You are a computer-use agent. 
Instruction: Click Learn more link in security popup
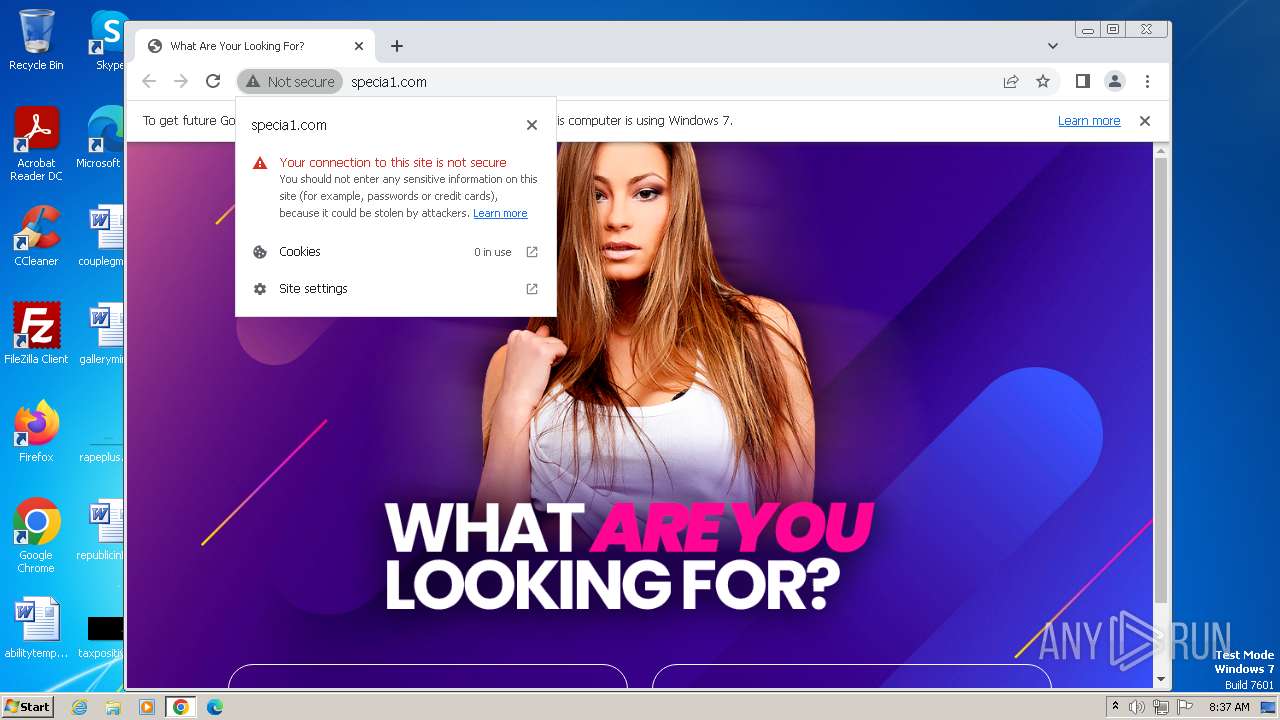click(500, 213)
